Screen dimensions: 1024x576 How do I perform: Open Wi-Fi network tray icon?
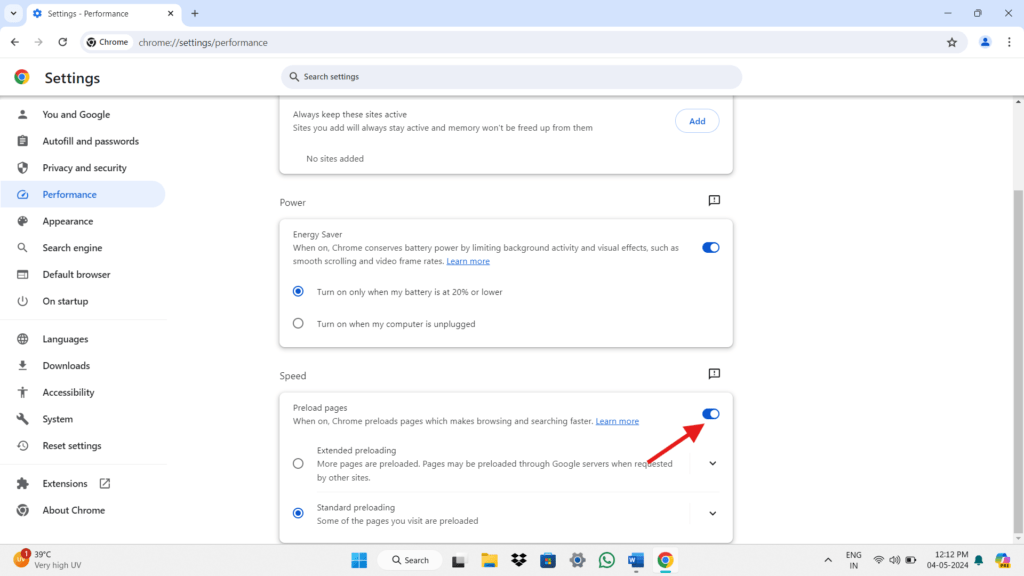(879, 560)
